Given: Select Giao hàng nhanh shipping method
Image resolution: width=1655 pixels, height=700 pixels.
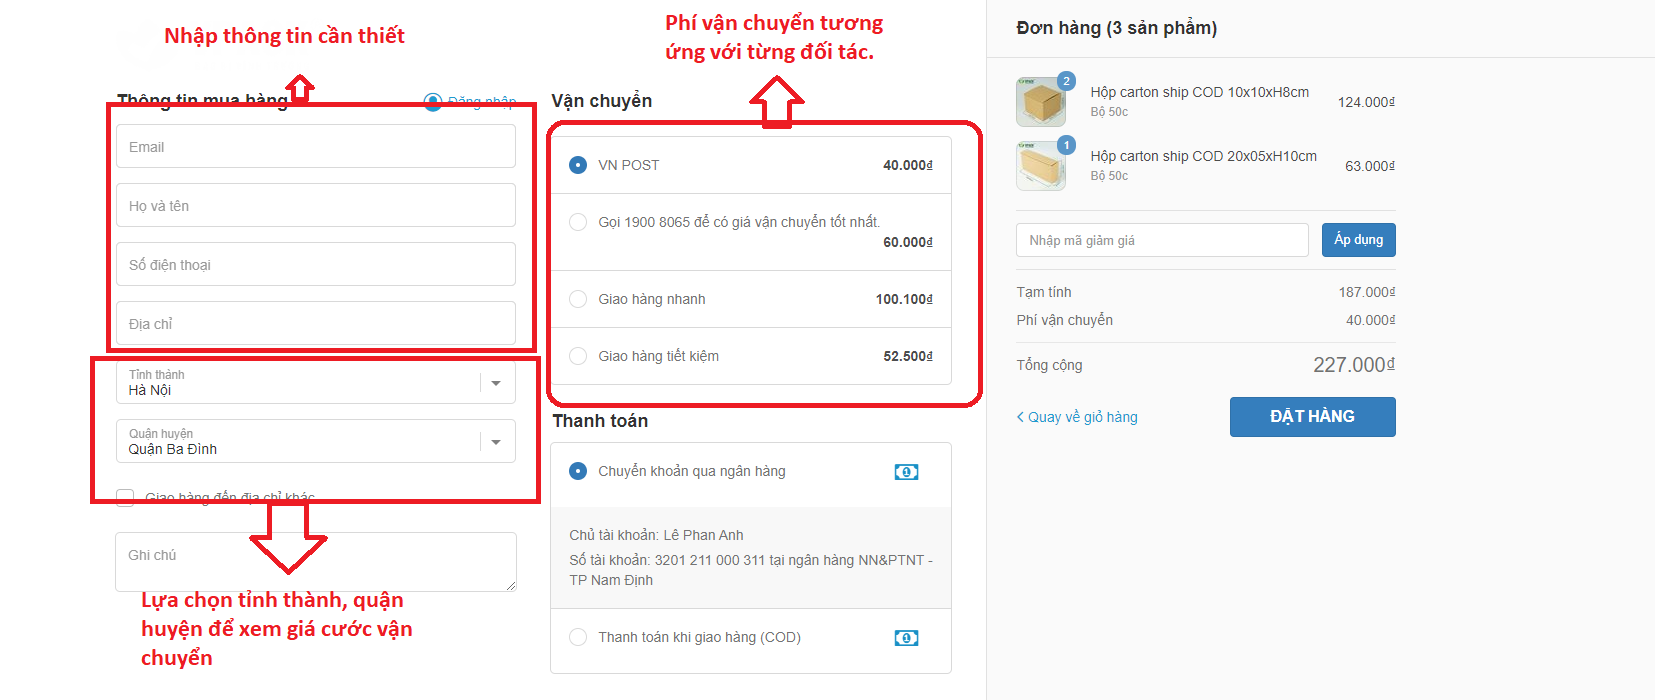Looking at the screenshot, I should click(578, 299).
